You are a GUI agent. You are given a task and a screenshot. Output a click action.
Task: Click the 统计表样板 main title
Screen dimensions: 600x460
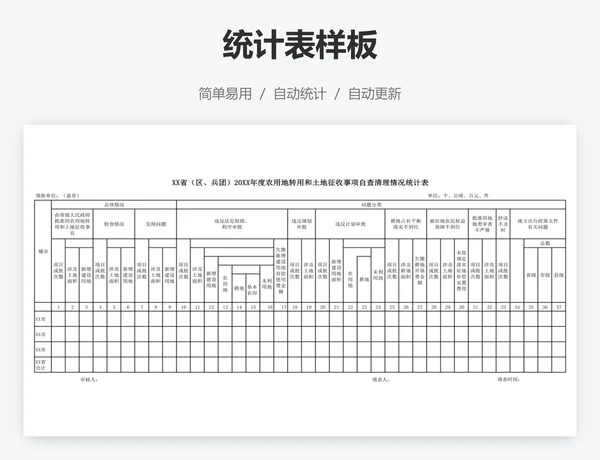point(299,45)
